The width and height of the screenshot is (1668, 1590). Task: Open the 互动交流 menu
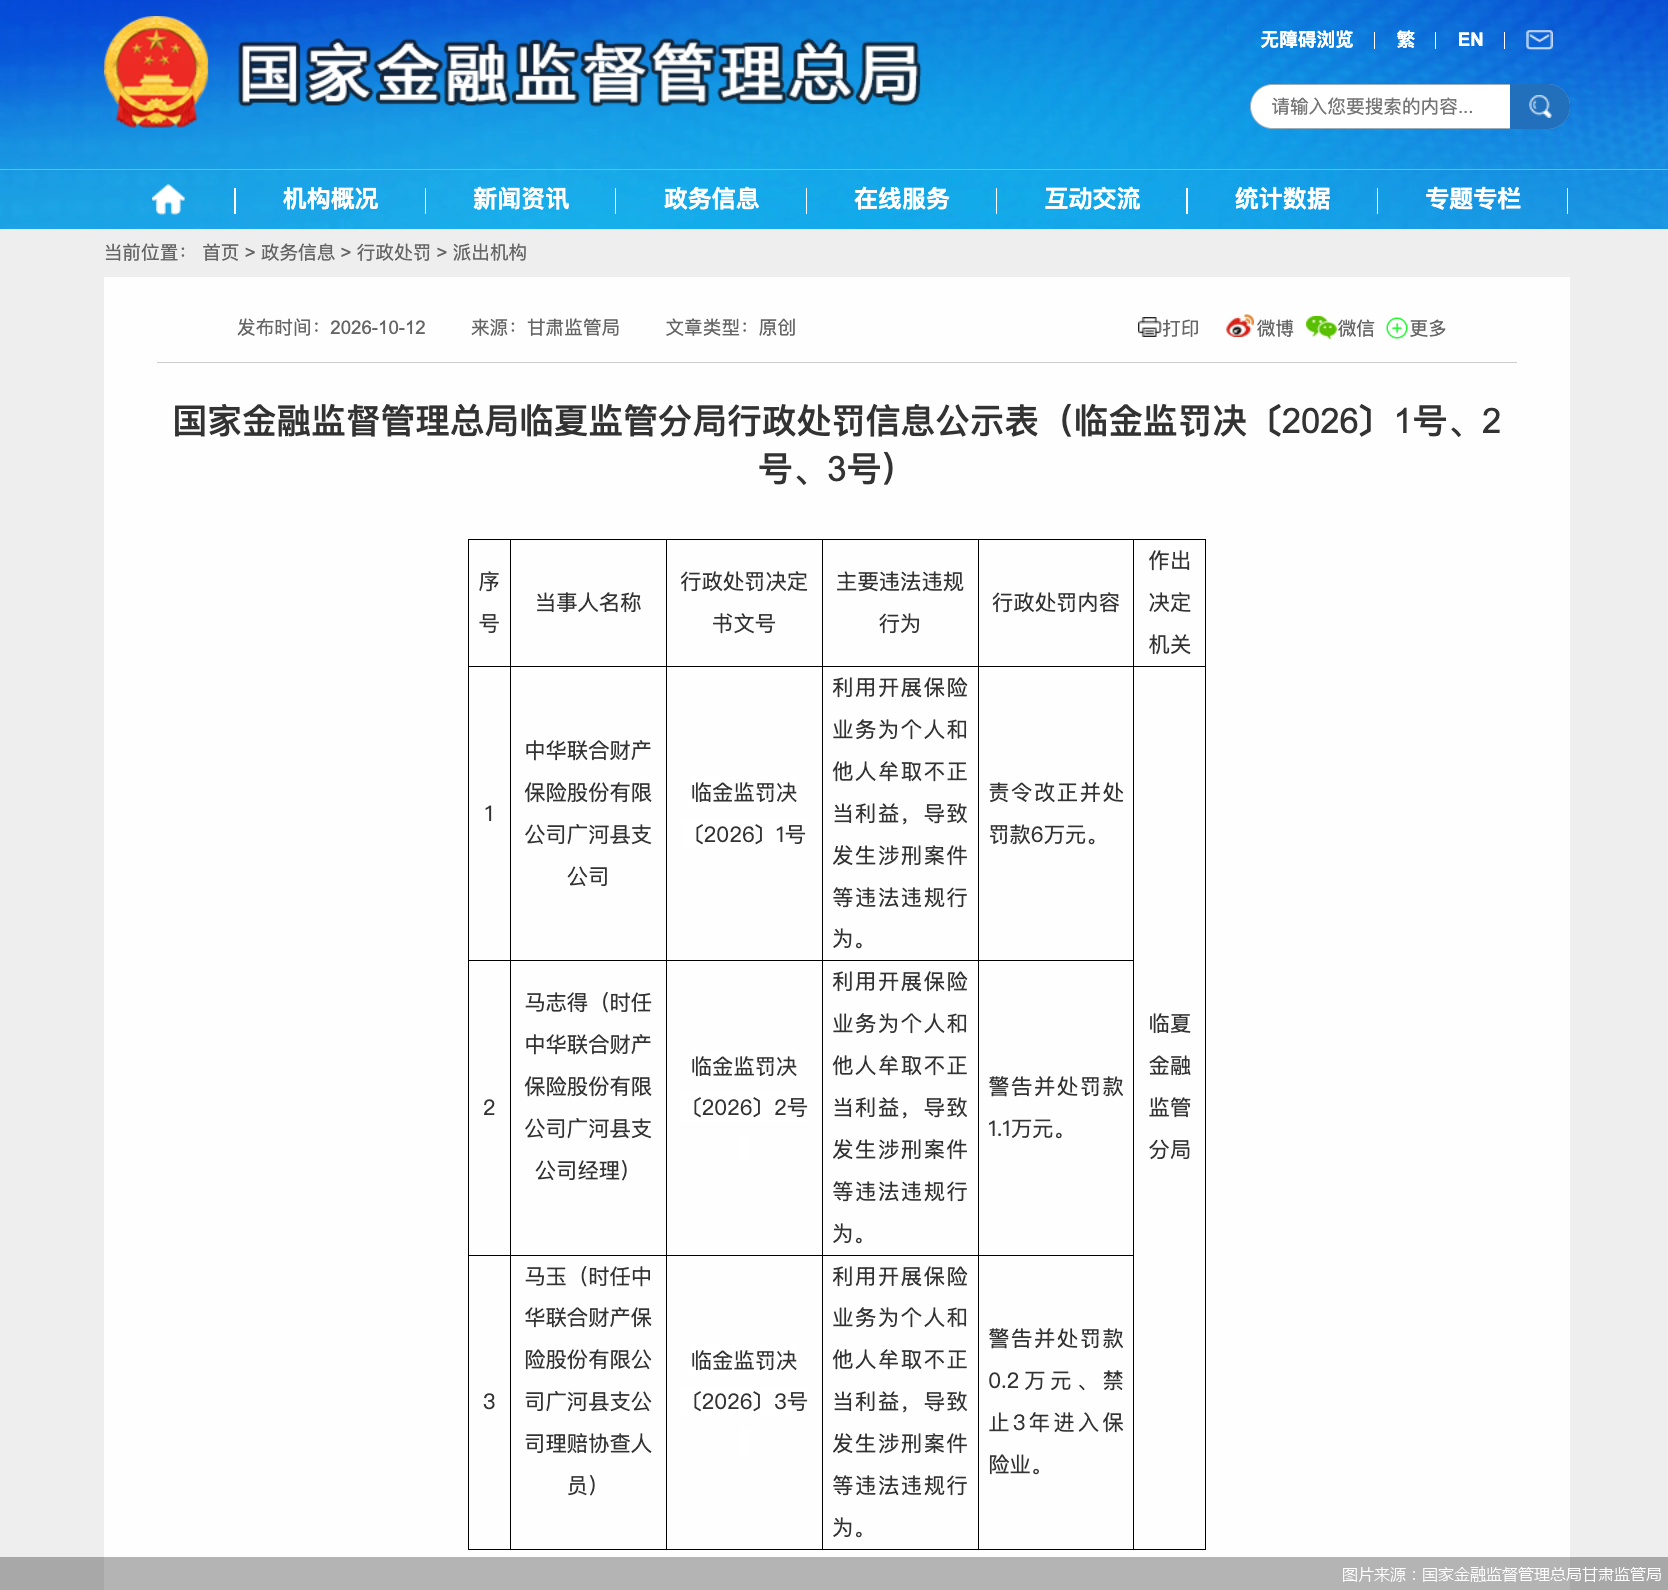point(1092,199)
